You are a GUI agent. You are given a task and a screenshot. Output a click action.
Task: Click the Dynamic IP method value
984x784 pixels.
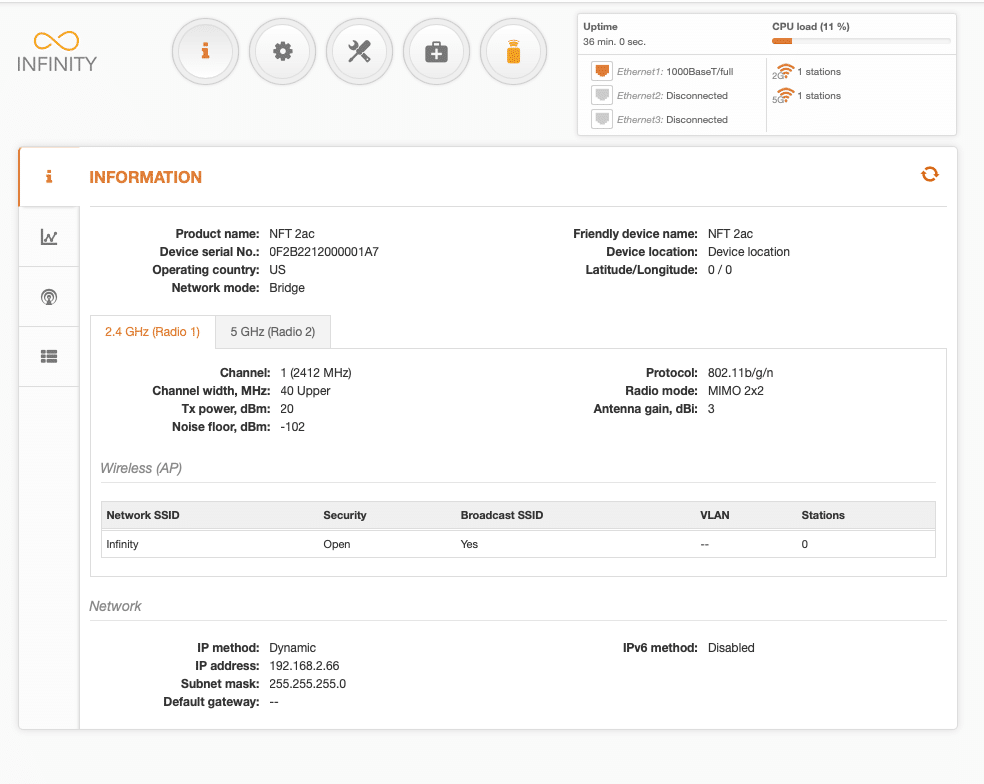pyautogui.click(x=292, y=648)
